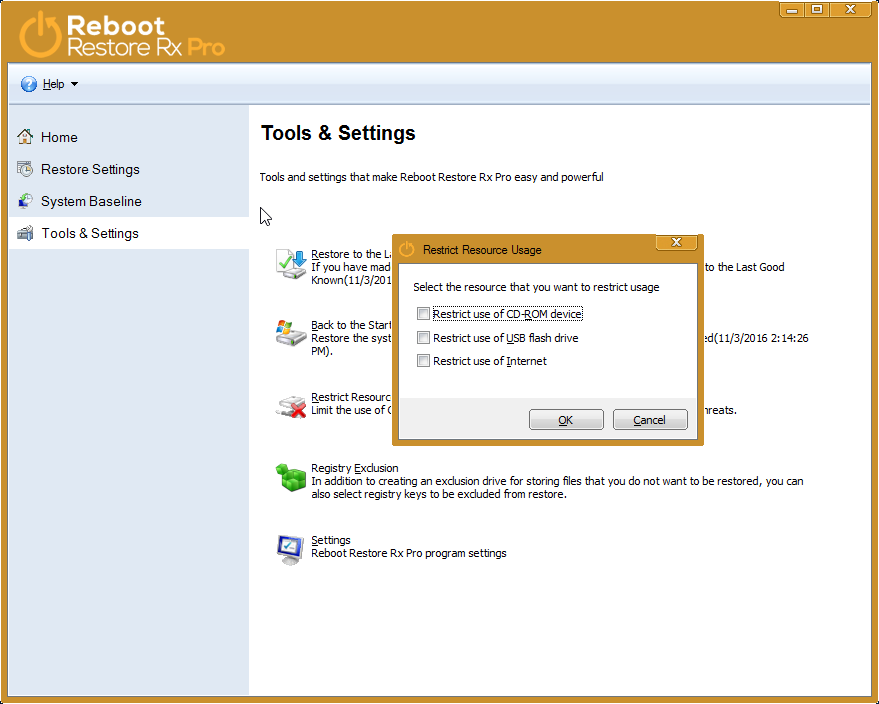Viewport: 879px width, 704px height.
Task: Close the Restrict Resource Usage dialog
Action: tap(676, 243)
